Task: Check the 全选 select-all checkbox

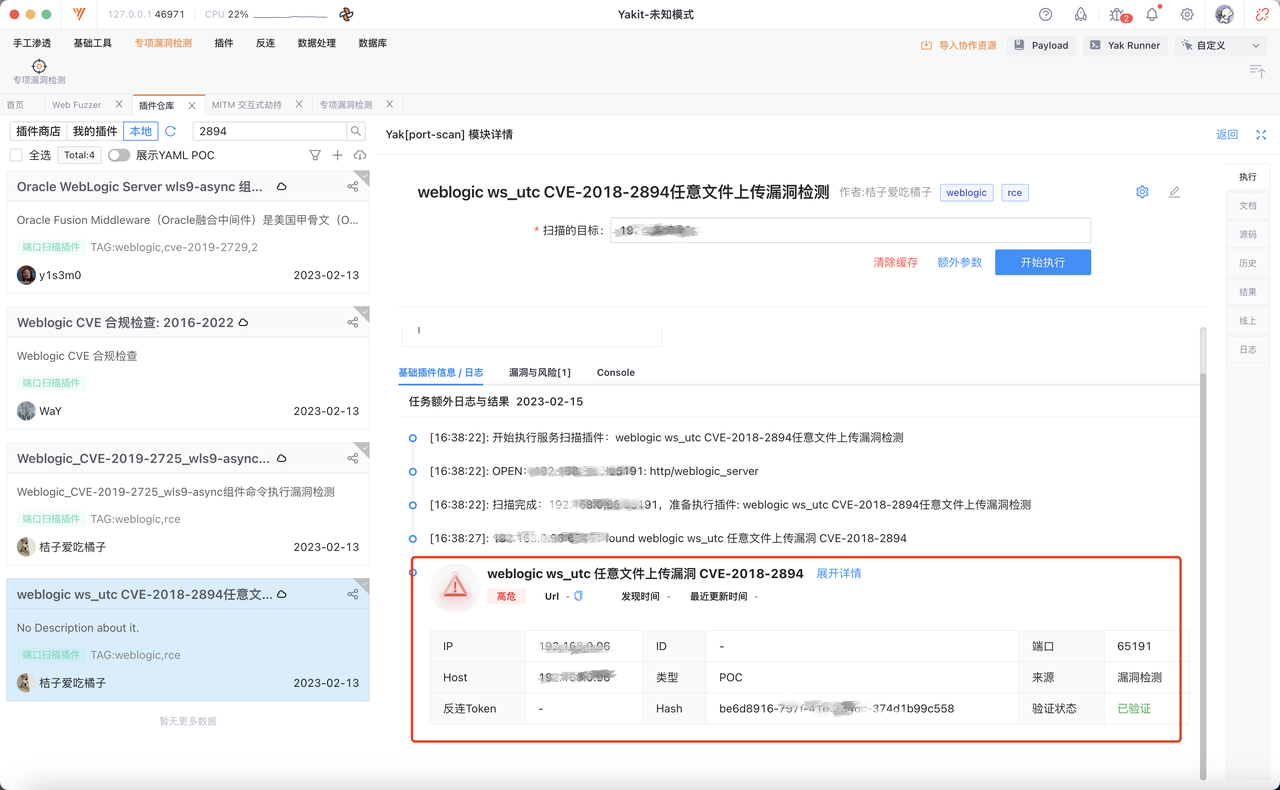Action: [16, 155]
